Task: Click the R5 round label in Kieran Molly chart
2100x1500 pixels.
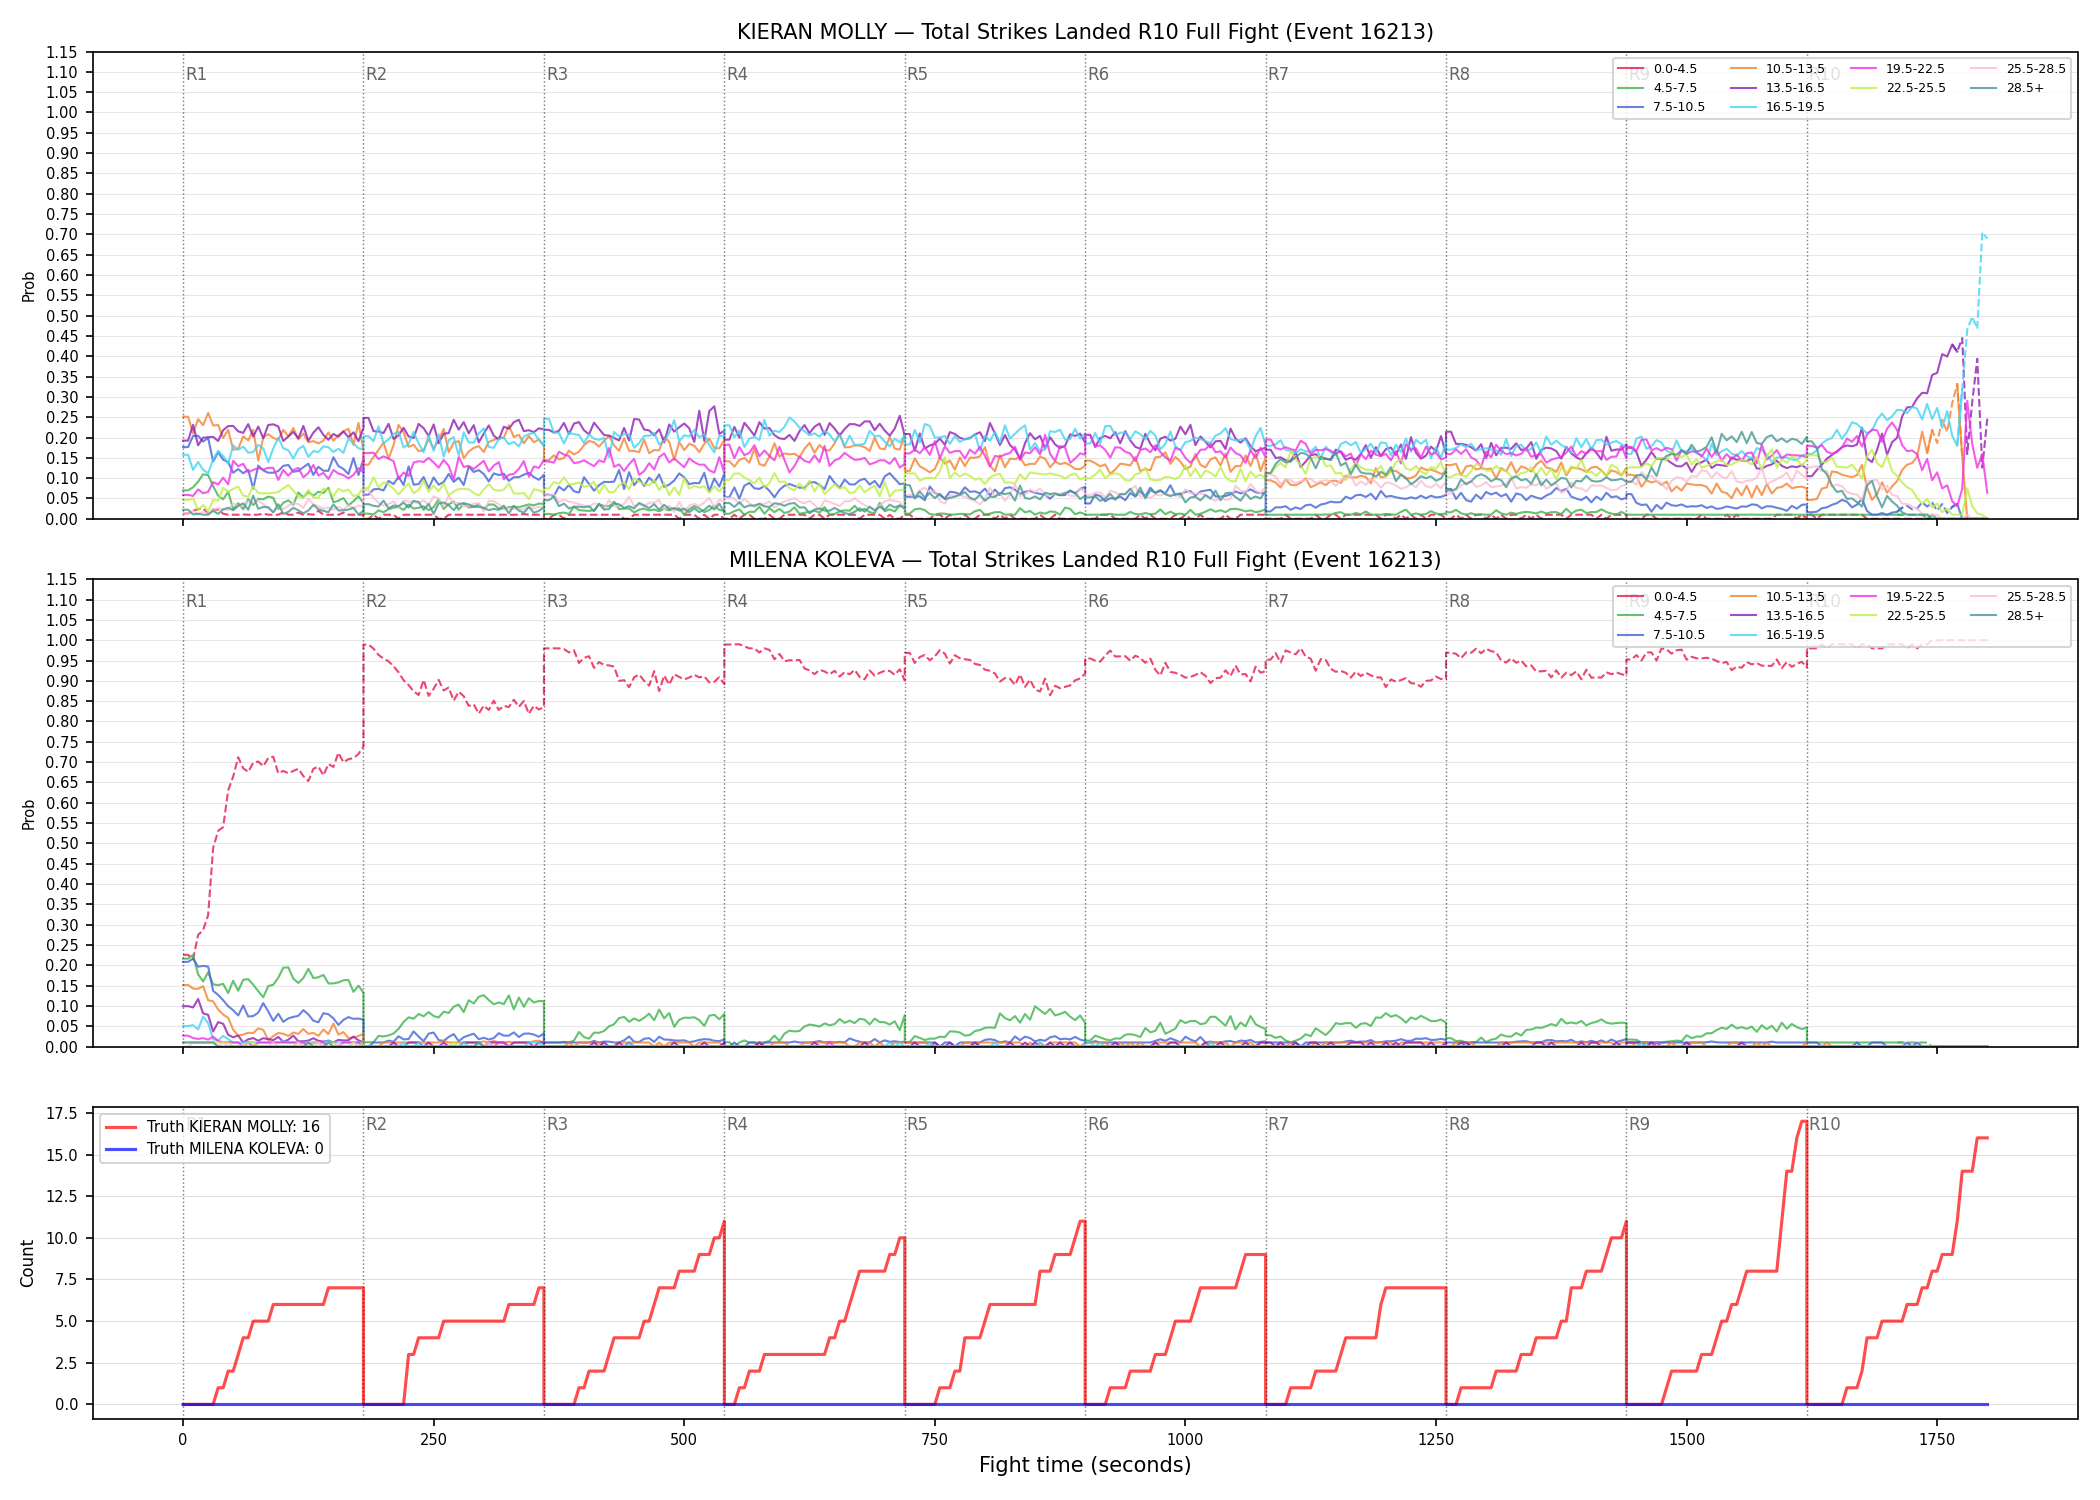Action: click(917, 74)
